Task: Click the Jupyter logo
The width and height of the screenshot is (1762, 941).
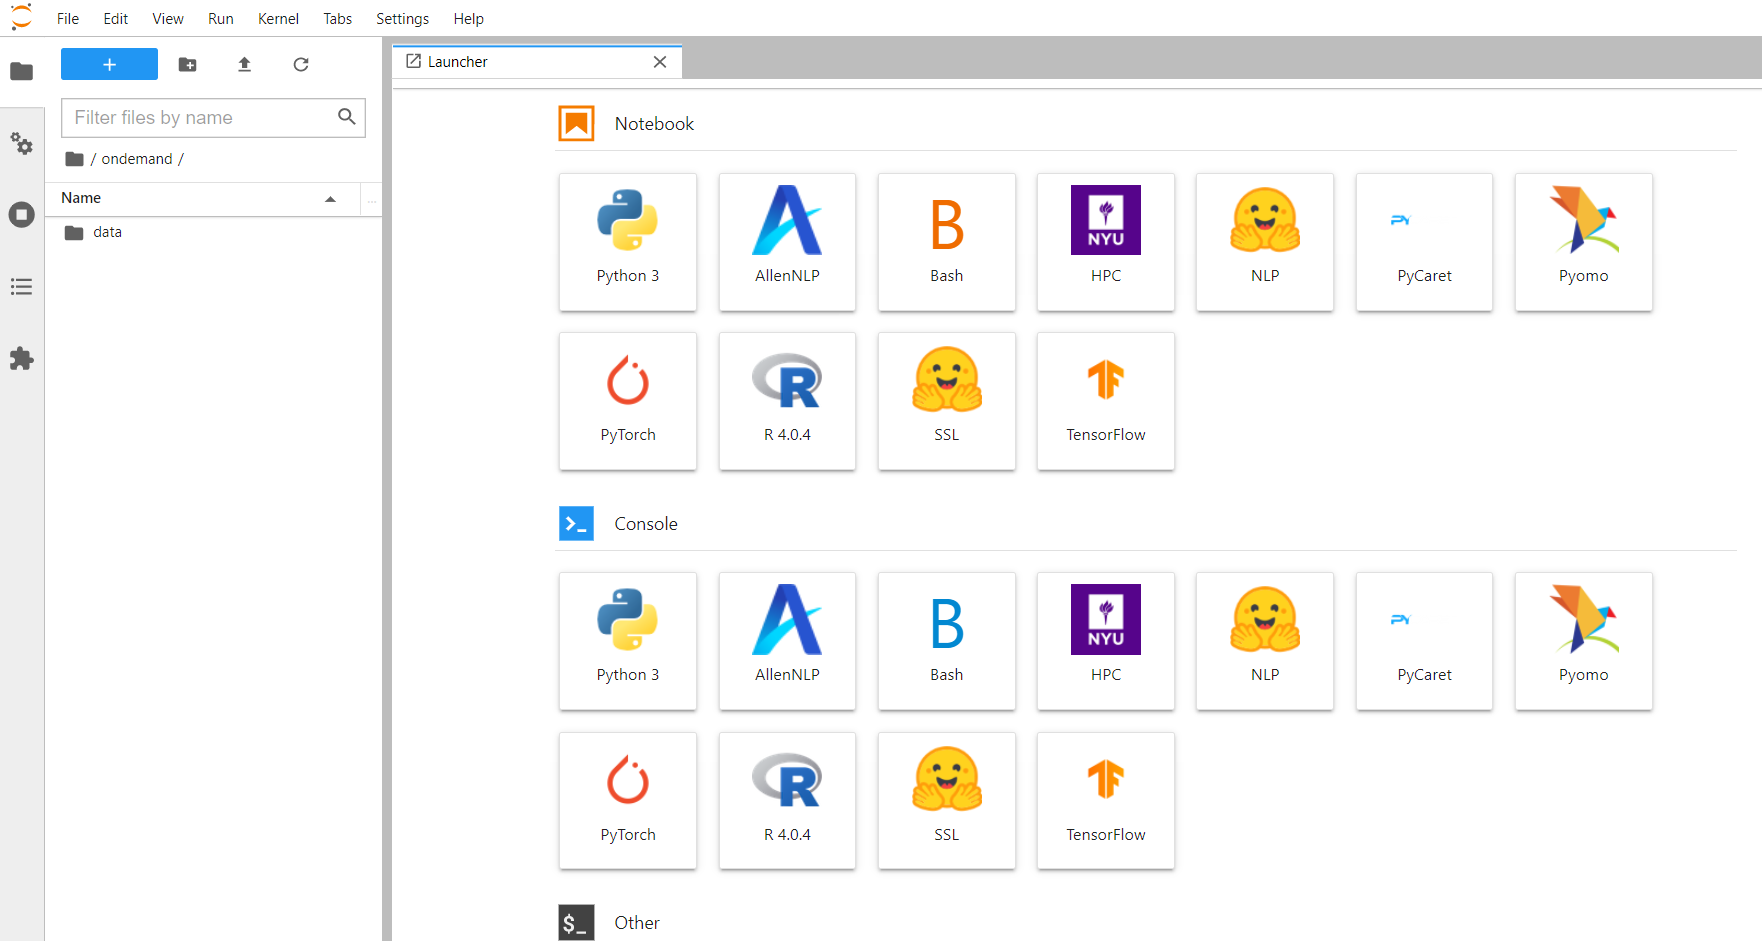Action: pos(21,17)
